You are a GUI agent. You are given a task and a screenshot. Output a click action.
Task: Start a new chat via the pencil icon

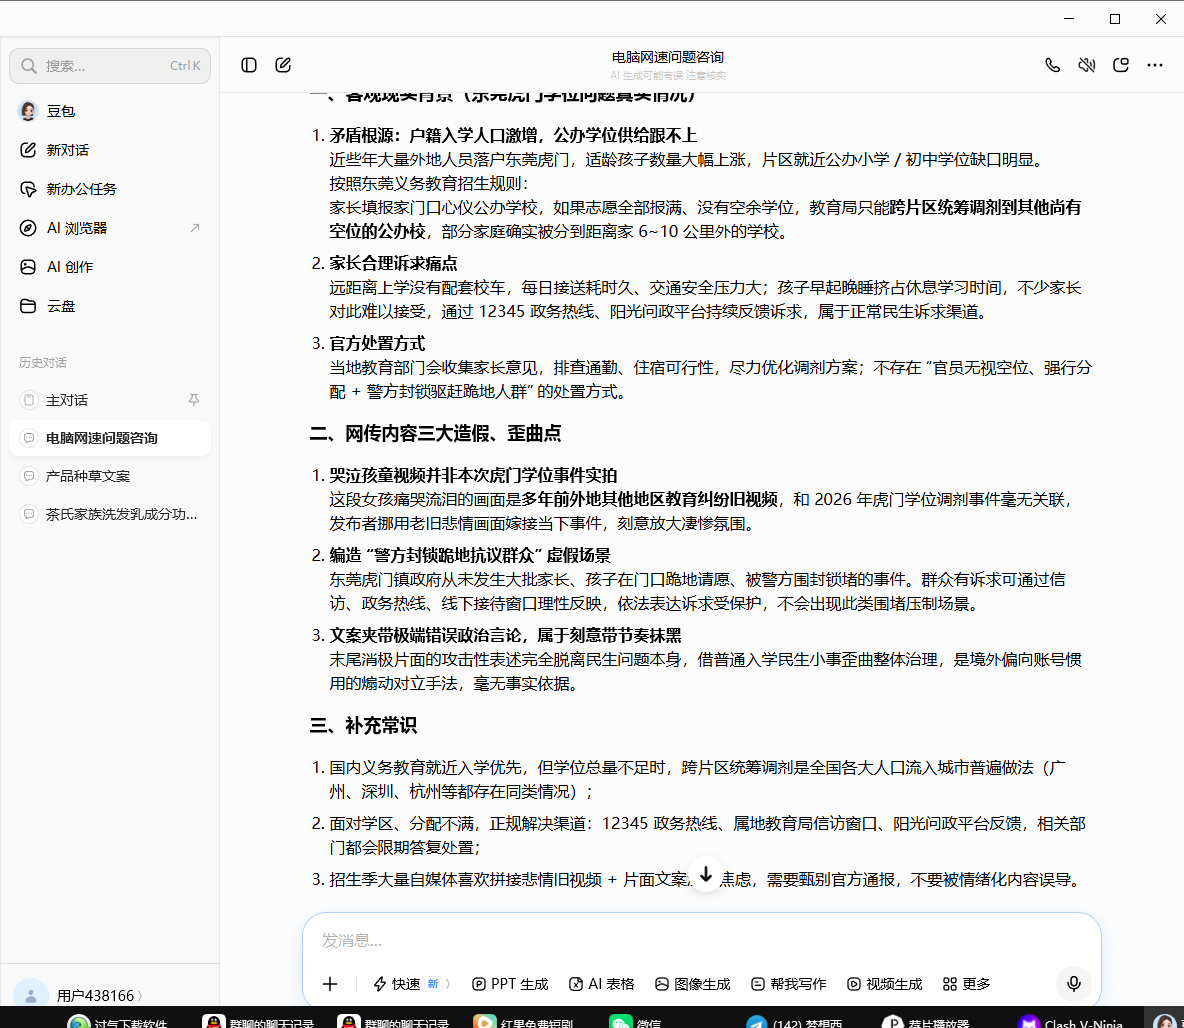point(283,65)
